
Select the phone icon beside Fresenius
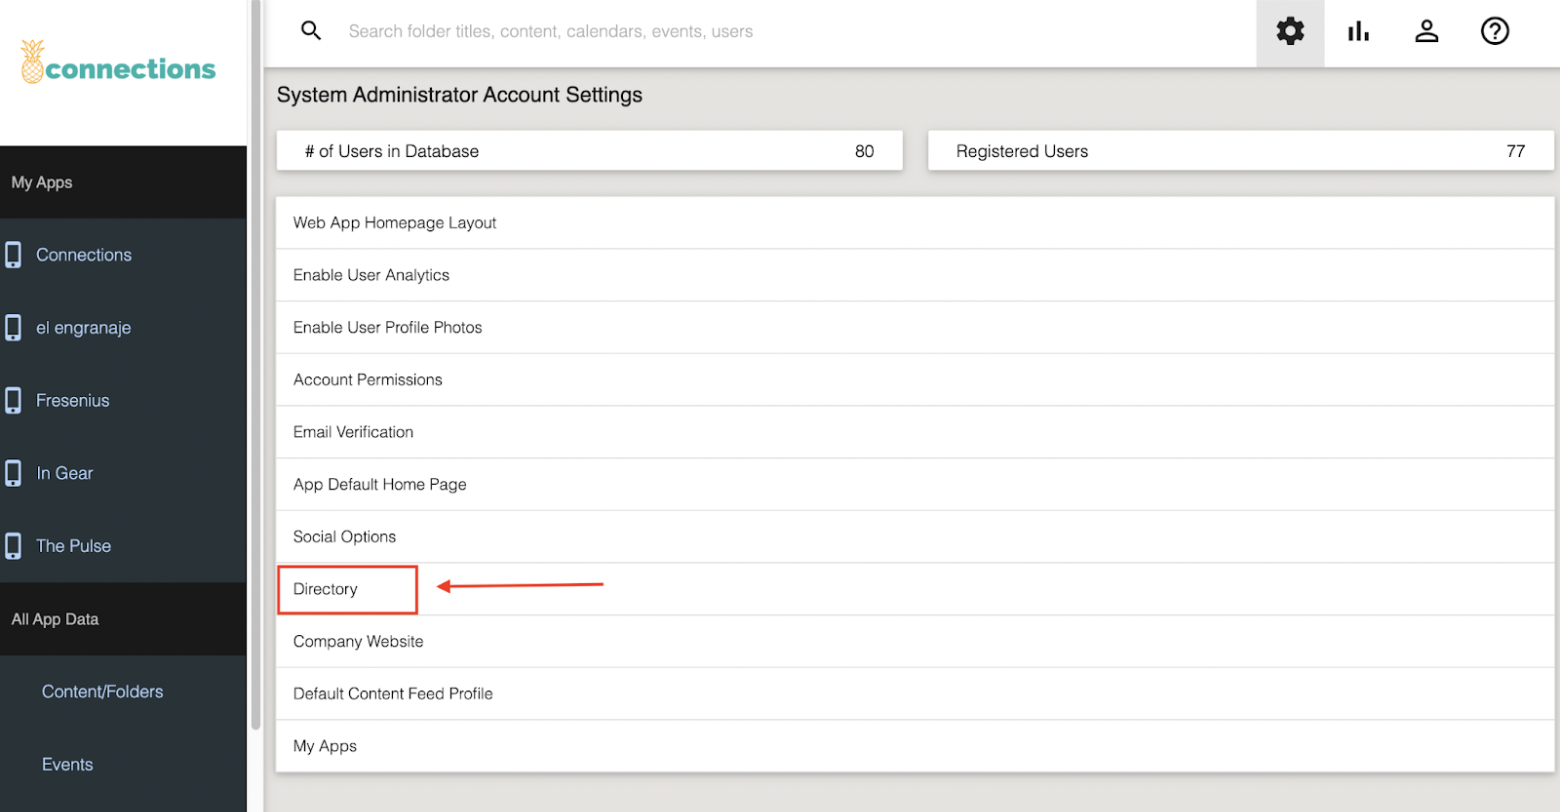pos(14,400)
